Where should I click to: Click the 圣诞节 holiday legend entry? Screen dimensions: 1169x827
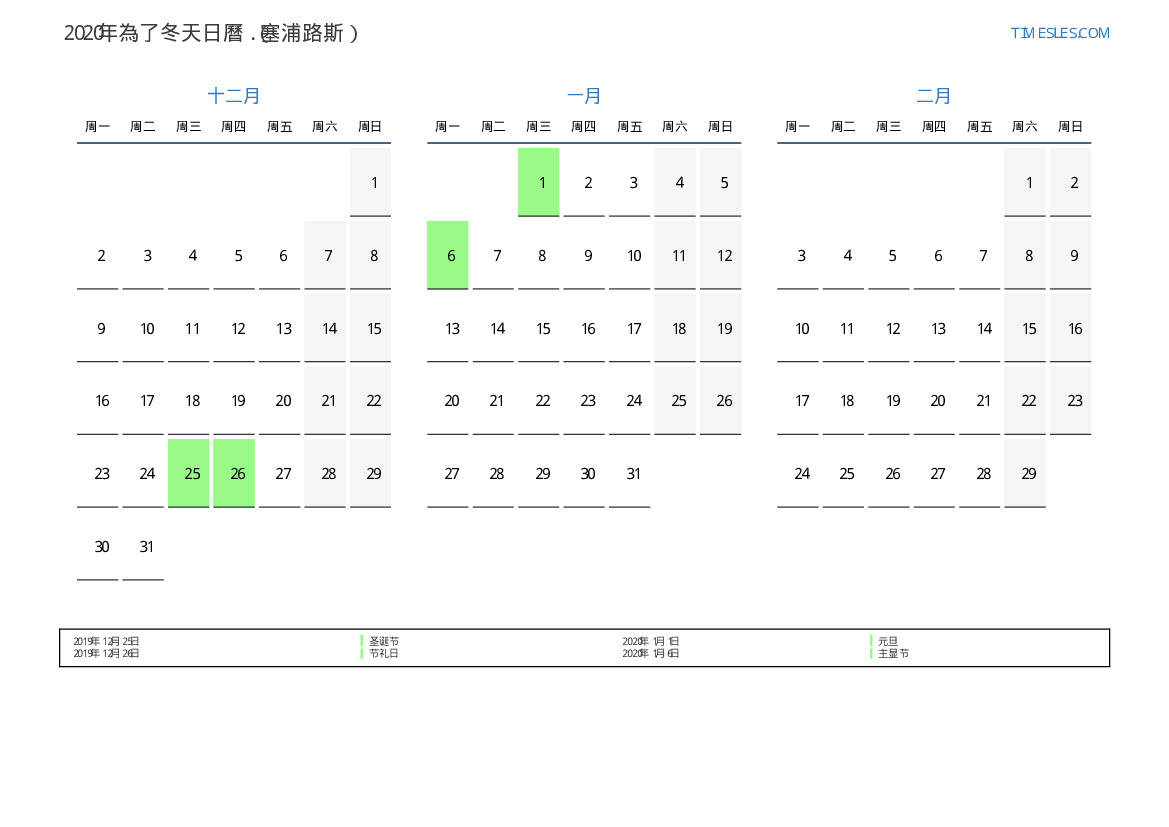(384, 641)
